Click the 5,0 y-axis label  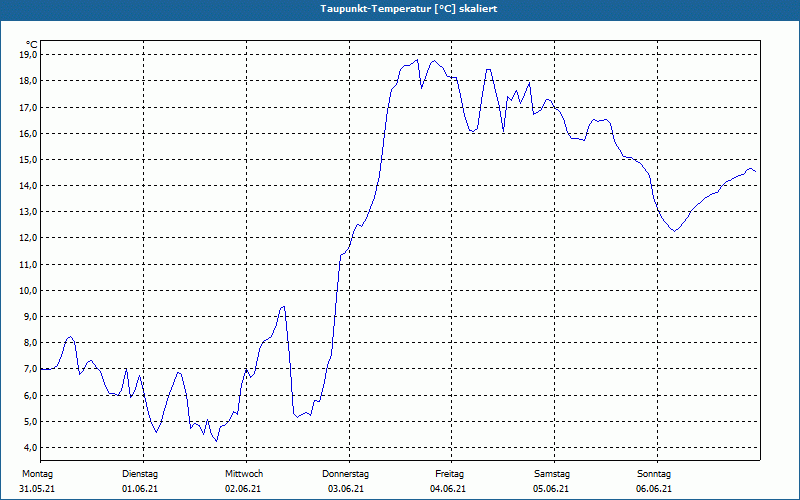point(30,421)
